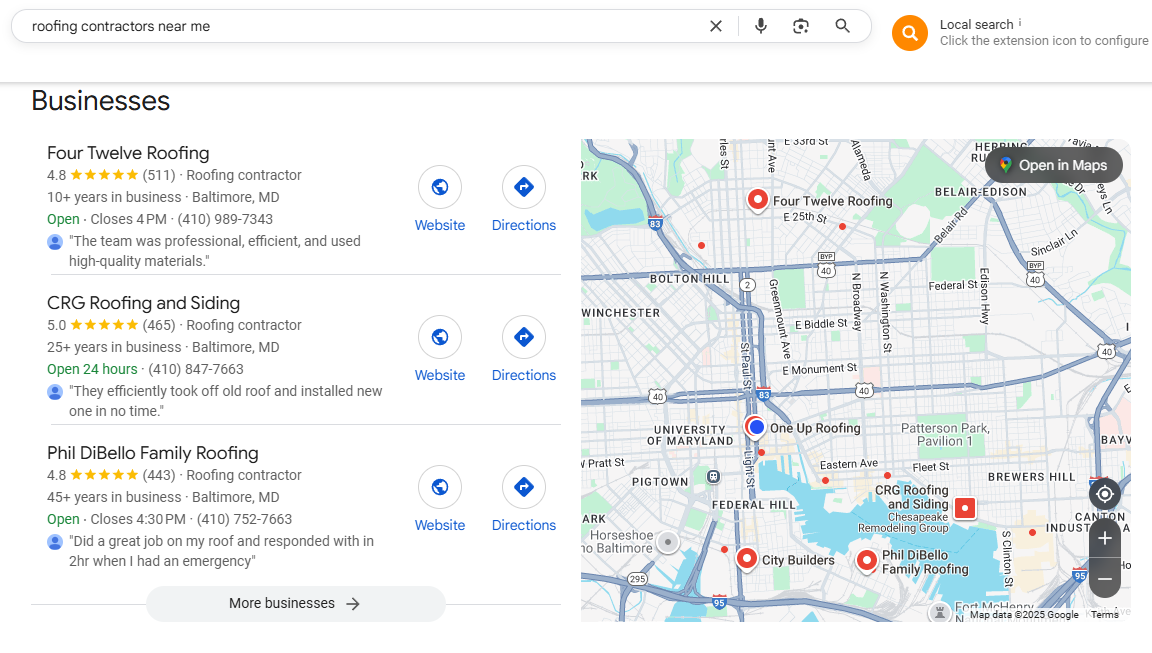The height and width of the screenshot is (653, 1152).
Task: Expand More businesses list
Action: (295, 603)
